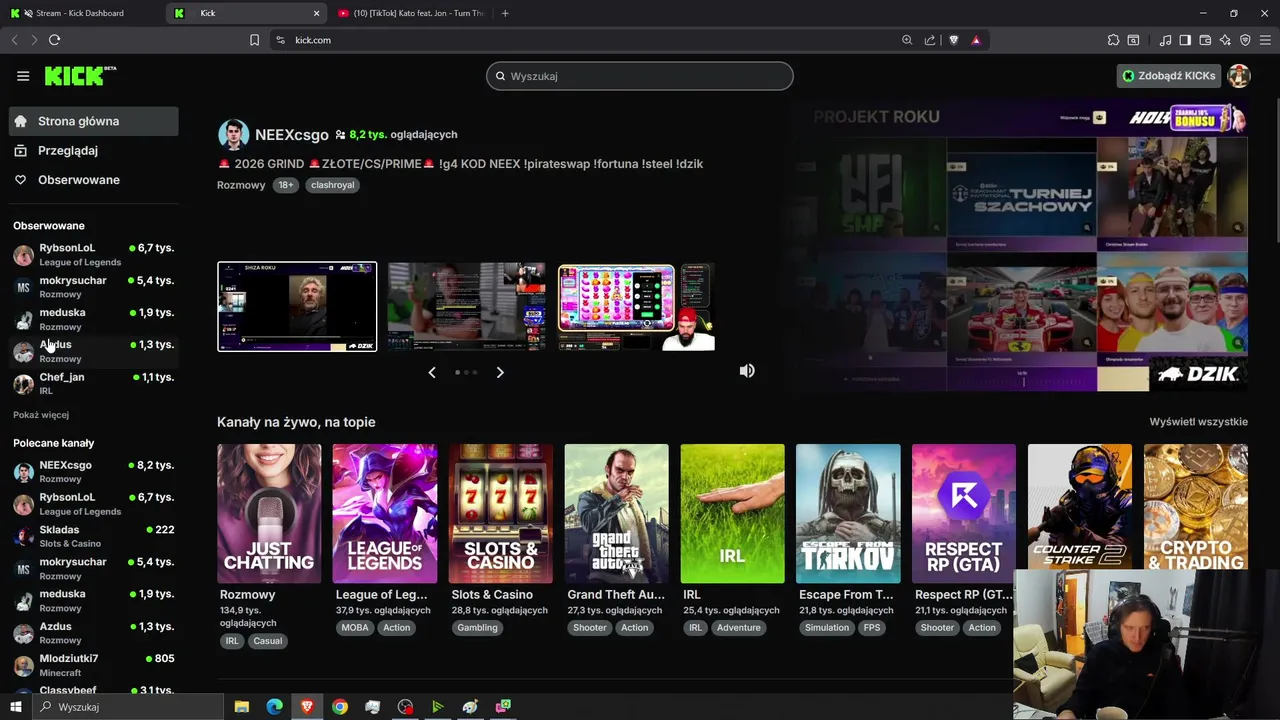Open Windows Start menu
The height and width of the screenshot is (720, 1280).
(x=15, y=707)
